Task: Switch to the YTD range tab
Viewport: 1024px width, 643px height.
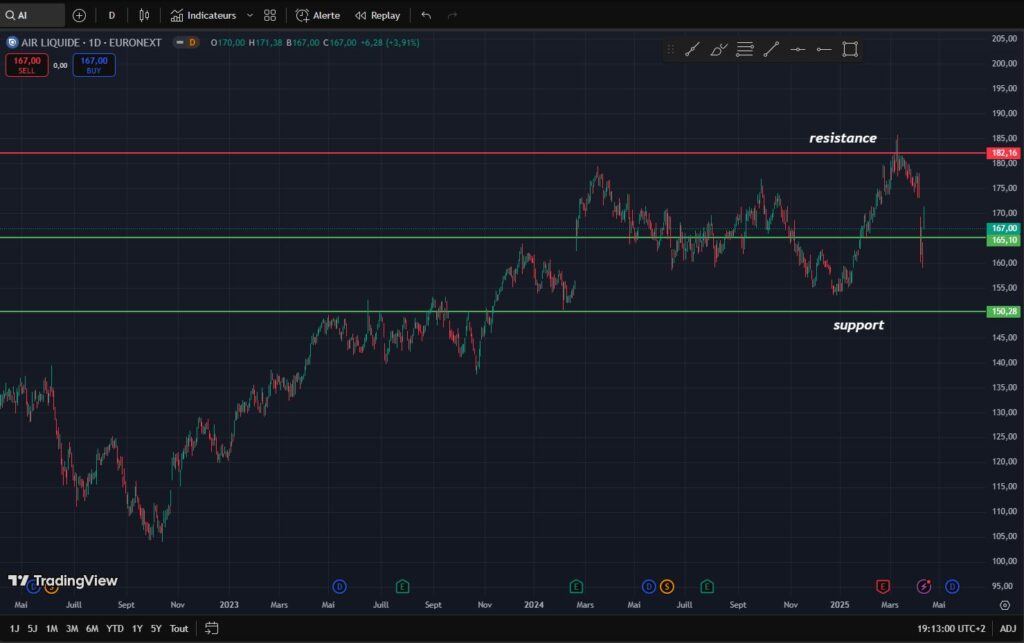Action: tap(114, 628)
